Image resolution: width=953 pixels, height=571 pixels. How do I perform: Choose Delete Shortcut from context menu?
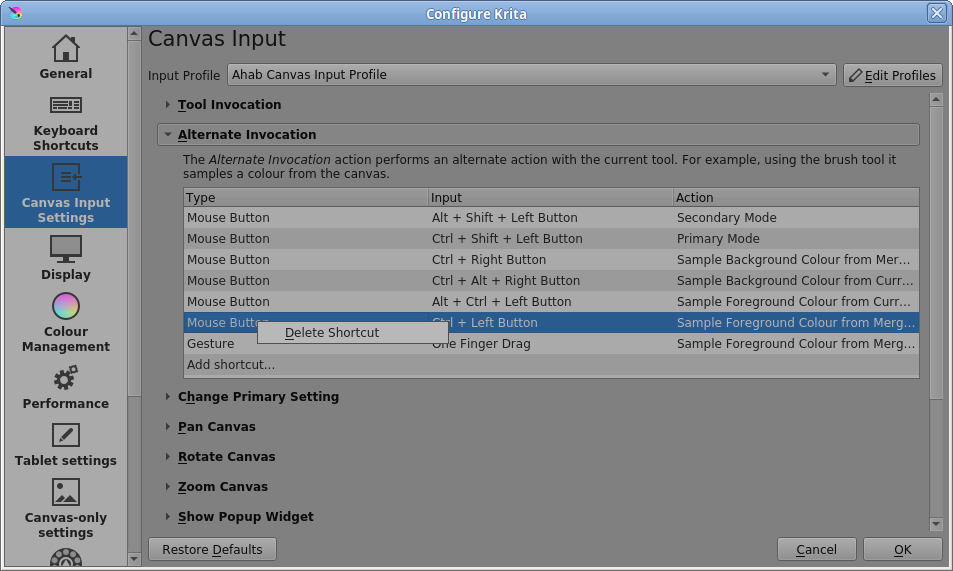353,333
